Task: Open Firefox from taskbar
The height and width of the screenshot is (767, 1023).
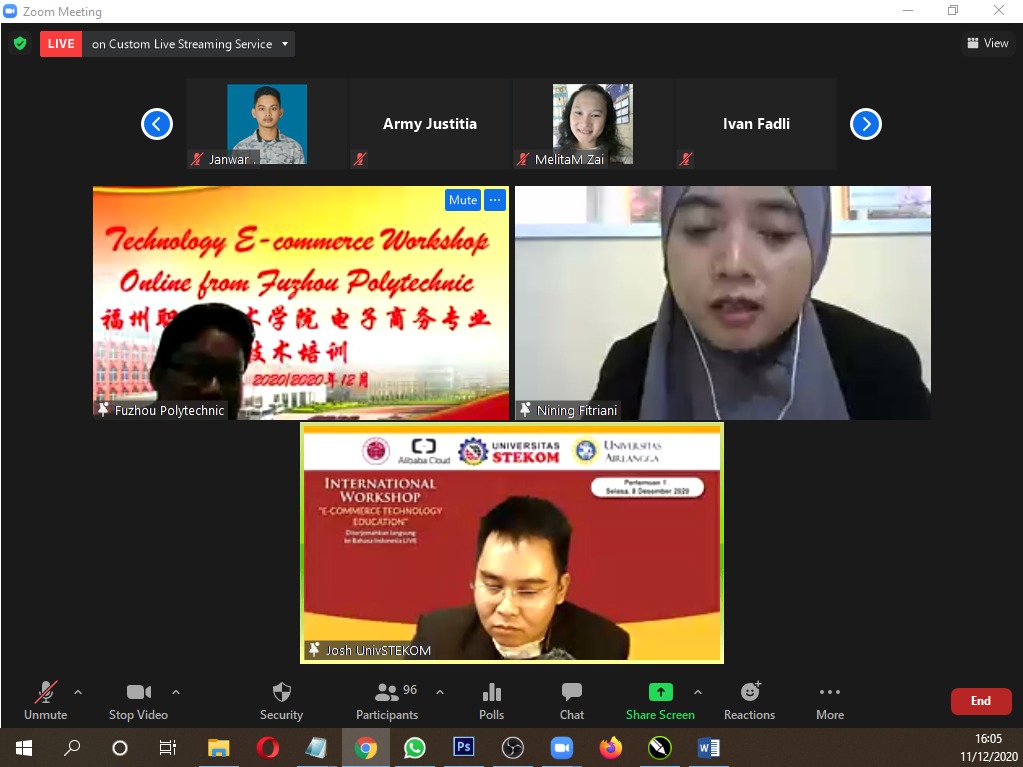Action: click(611, 747)
